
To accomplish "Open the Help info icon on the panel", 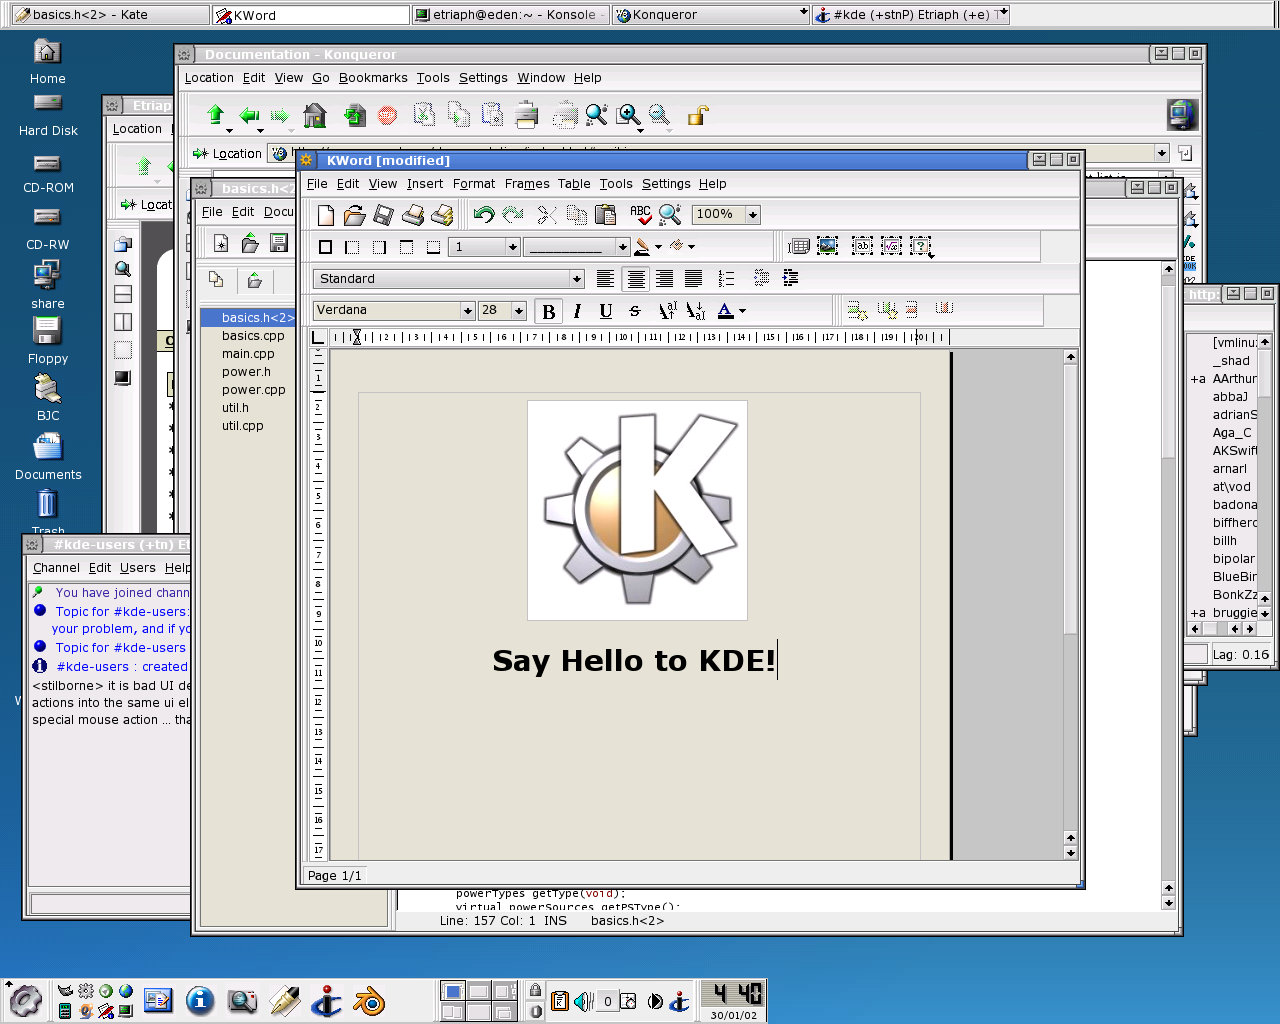I will point(200,1000).
